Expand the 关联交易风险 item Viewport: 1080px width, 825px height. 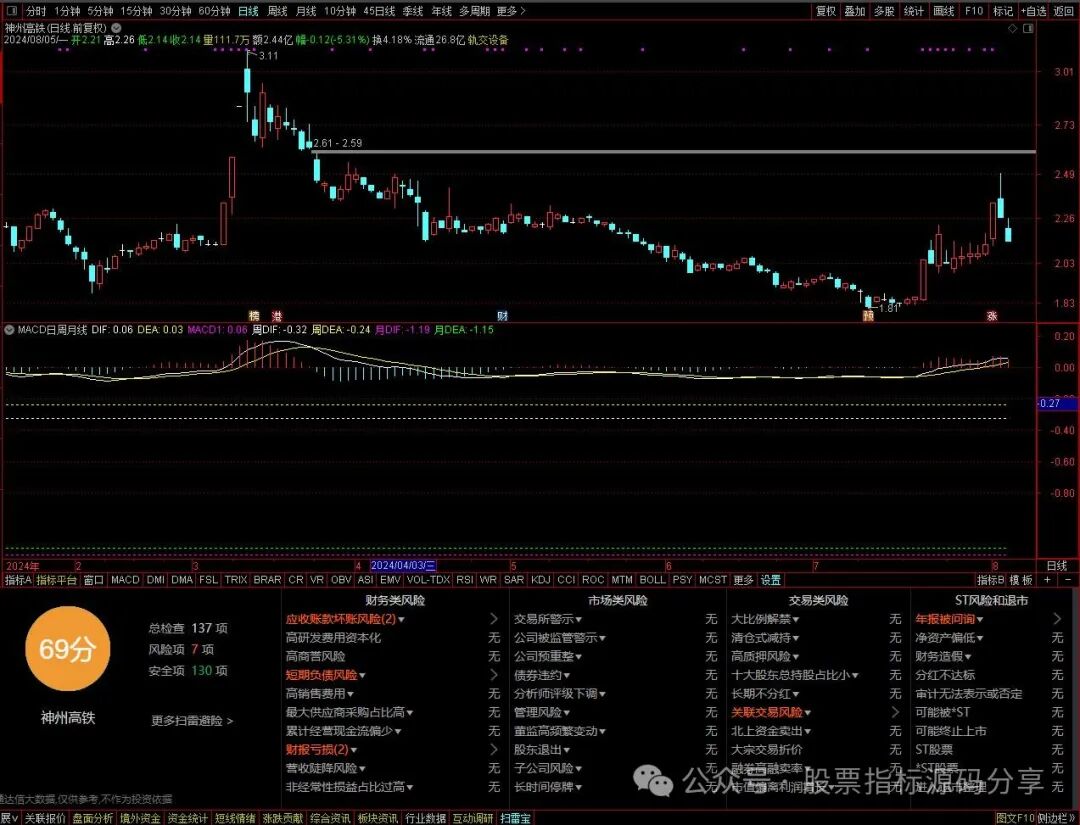[x=895, y=712]
